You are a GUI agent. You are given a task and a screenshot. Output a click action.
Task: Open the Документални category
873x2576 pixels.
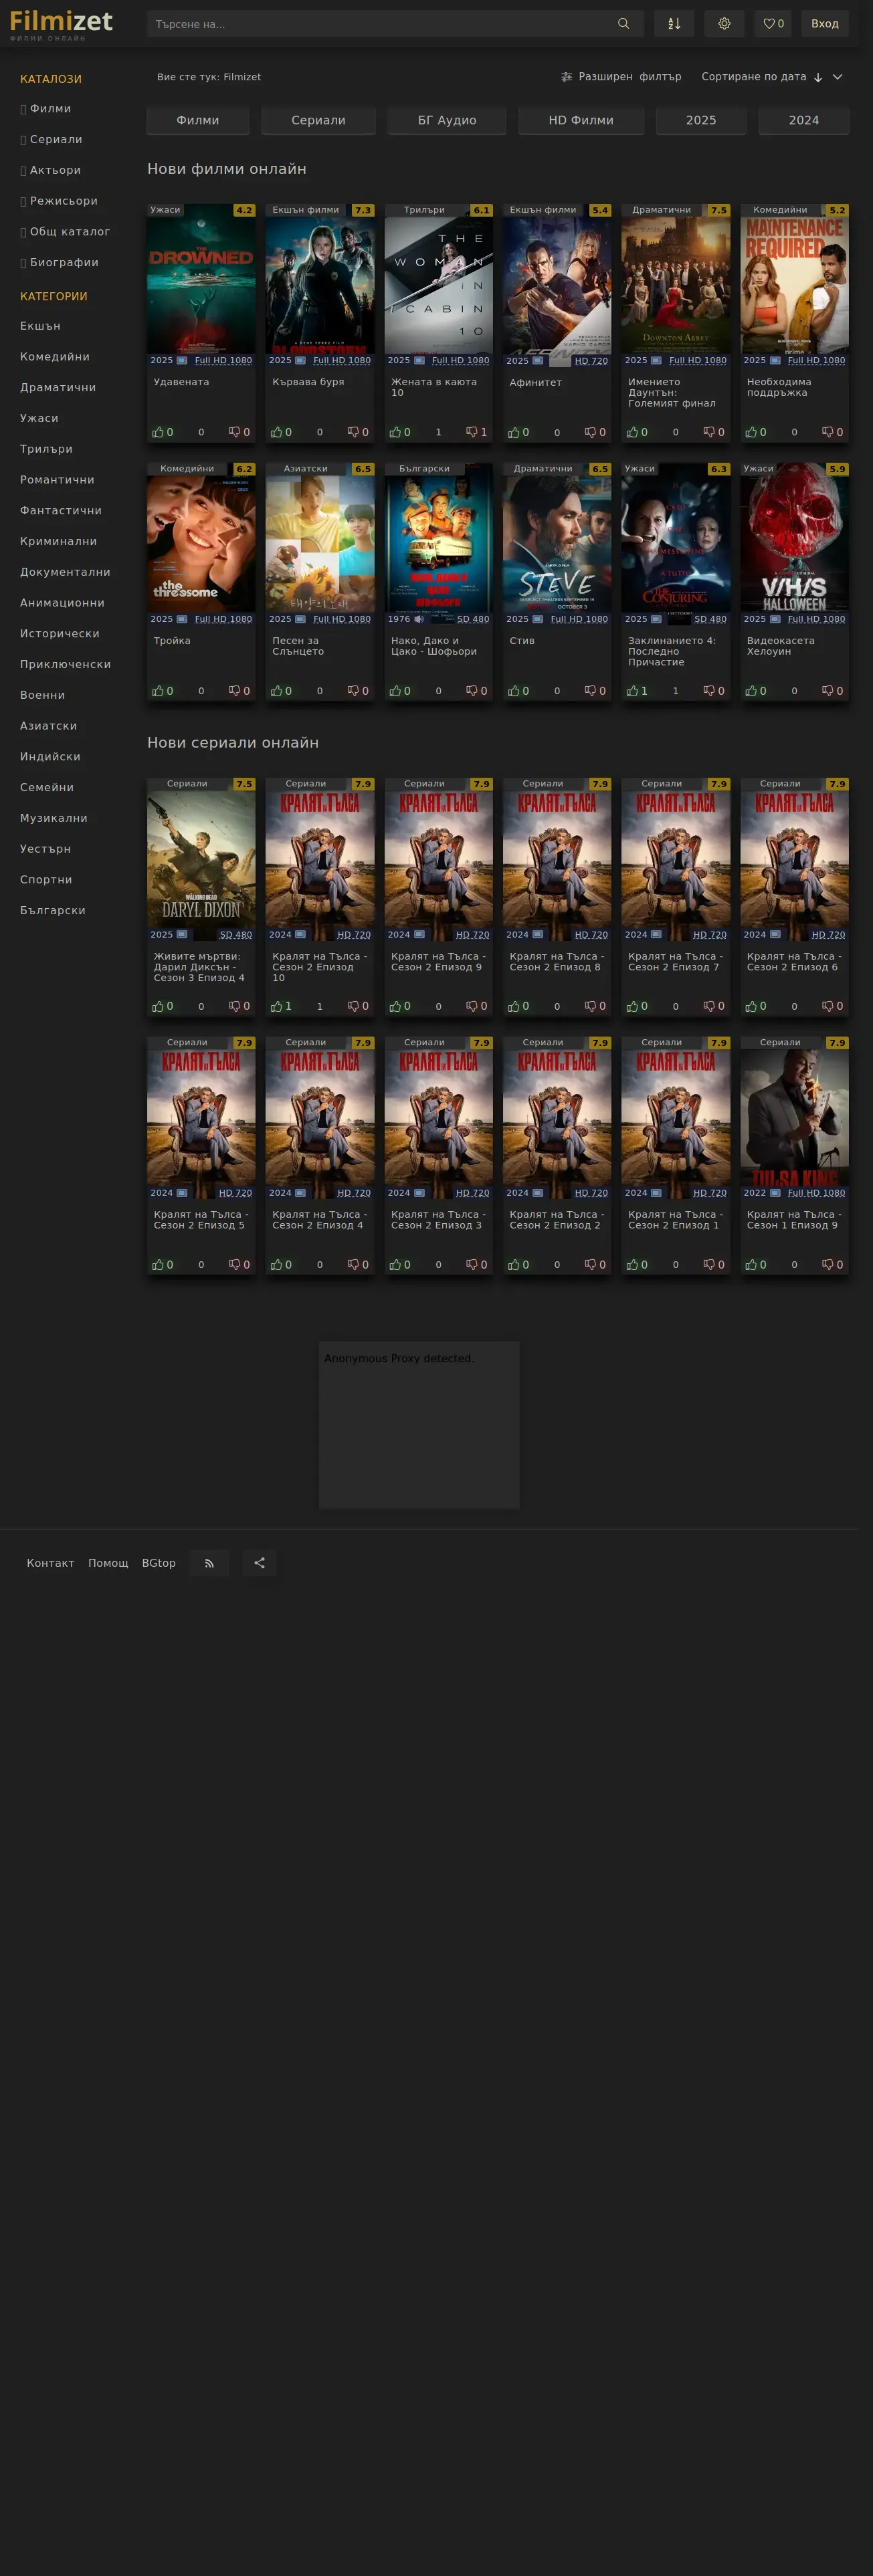[65, 572]
